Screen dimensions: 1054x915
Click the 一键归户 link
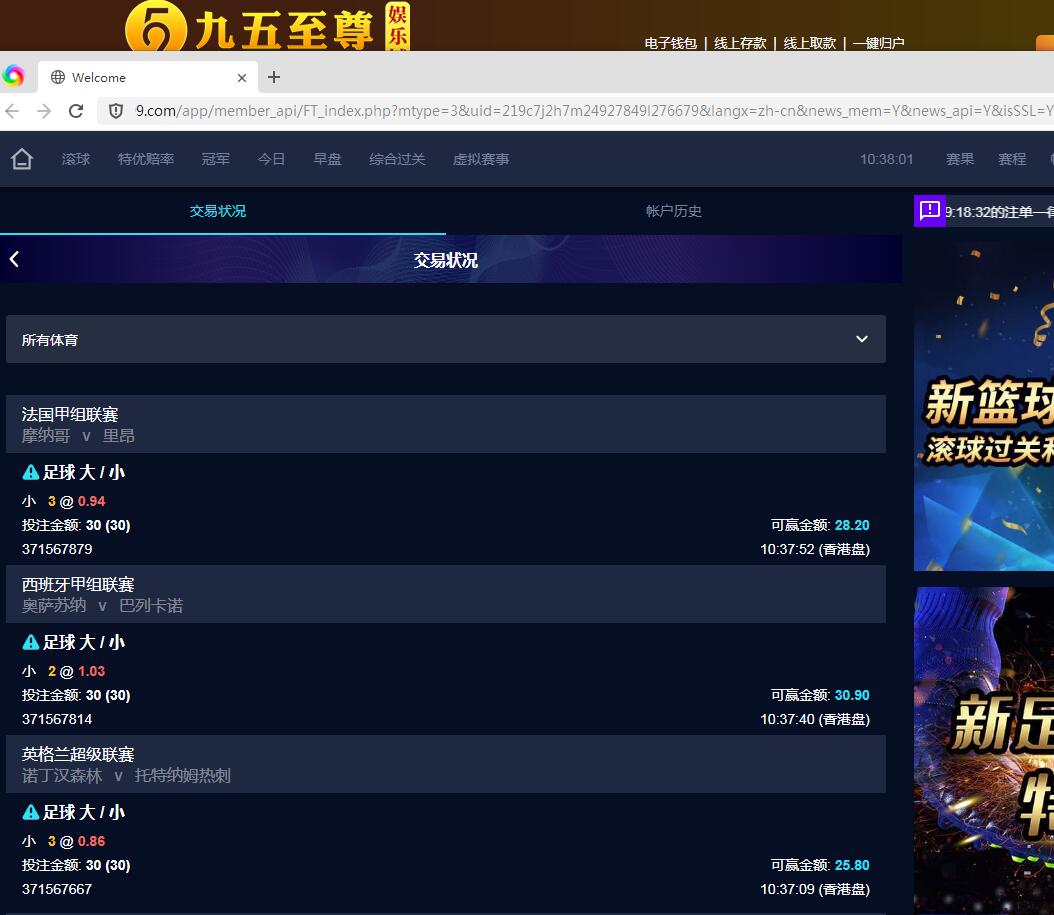click(879, 43)
